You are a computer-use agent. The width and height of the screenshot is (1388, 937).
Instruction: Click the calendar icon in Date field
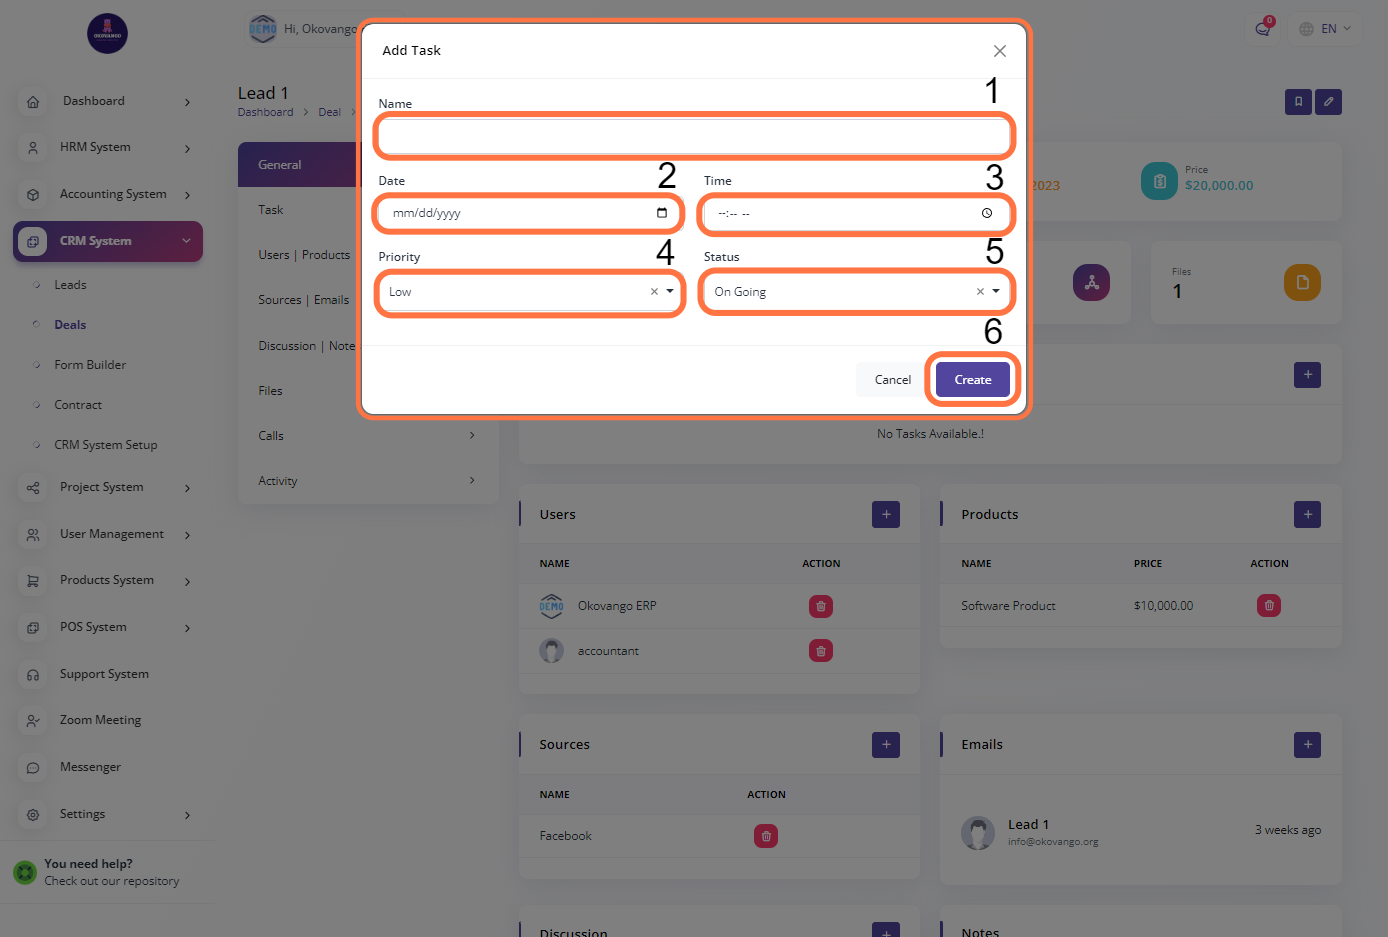pos(661,213)
